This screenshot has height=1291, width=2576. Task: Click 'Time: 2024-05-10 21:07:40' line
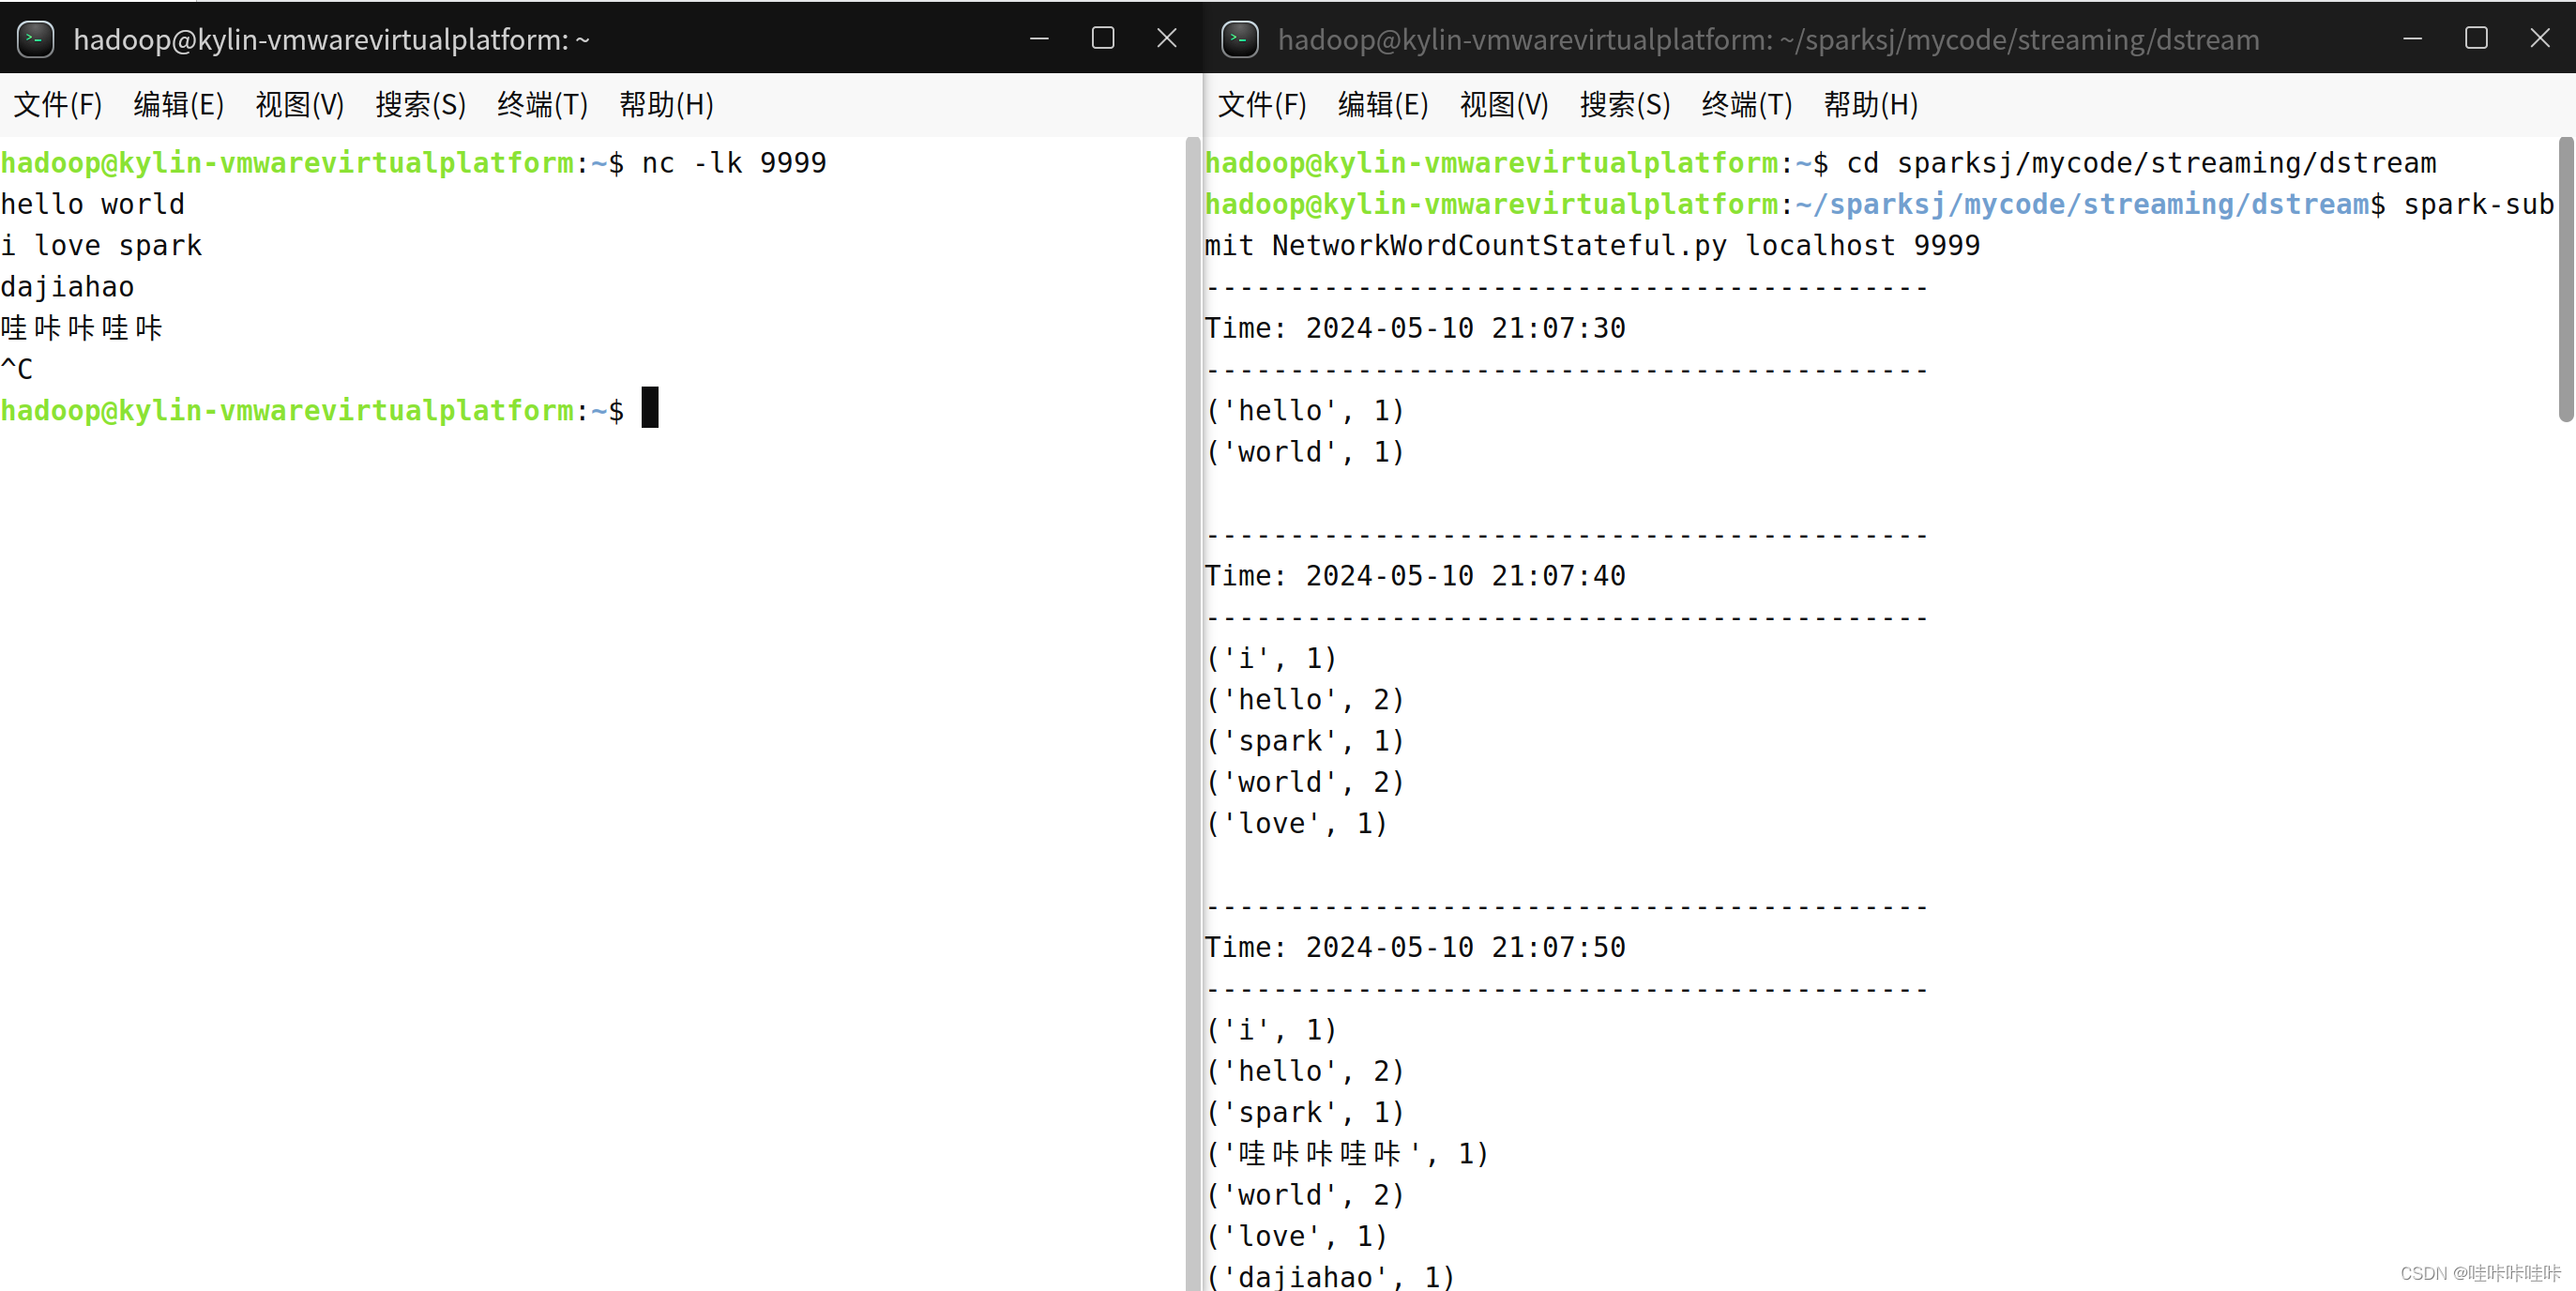(1415, 576)
